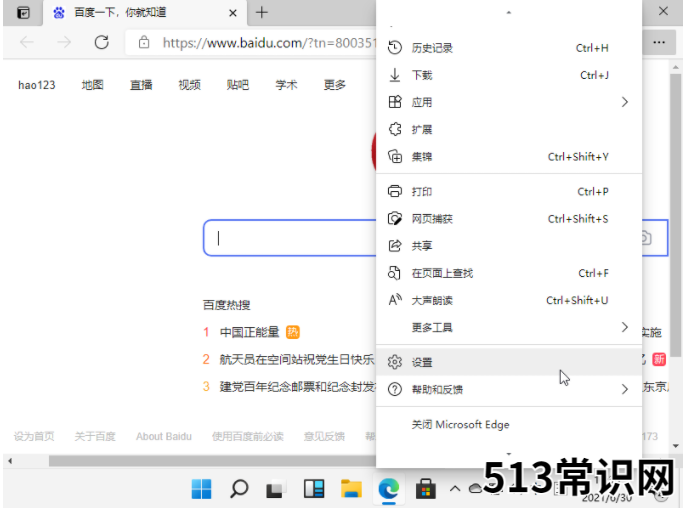The width and height of the screenshot is (684, 508).
Task: Click the three-dot settings and more button
Action: pos(659,42)
